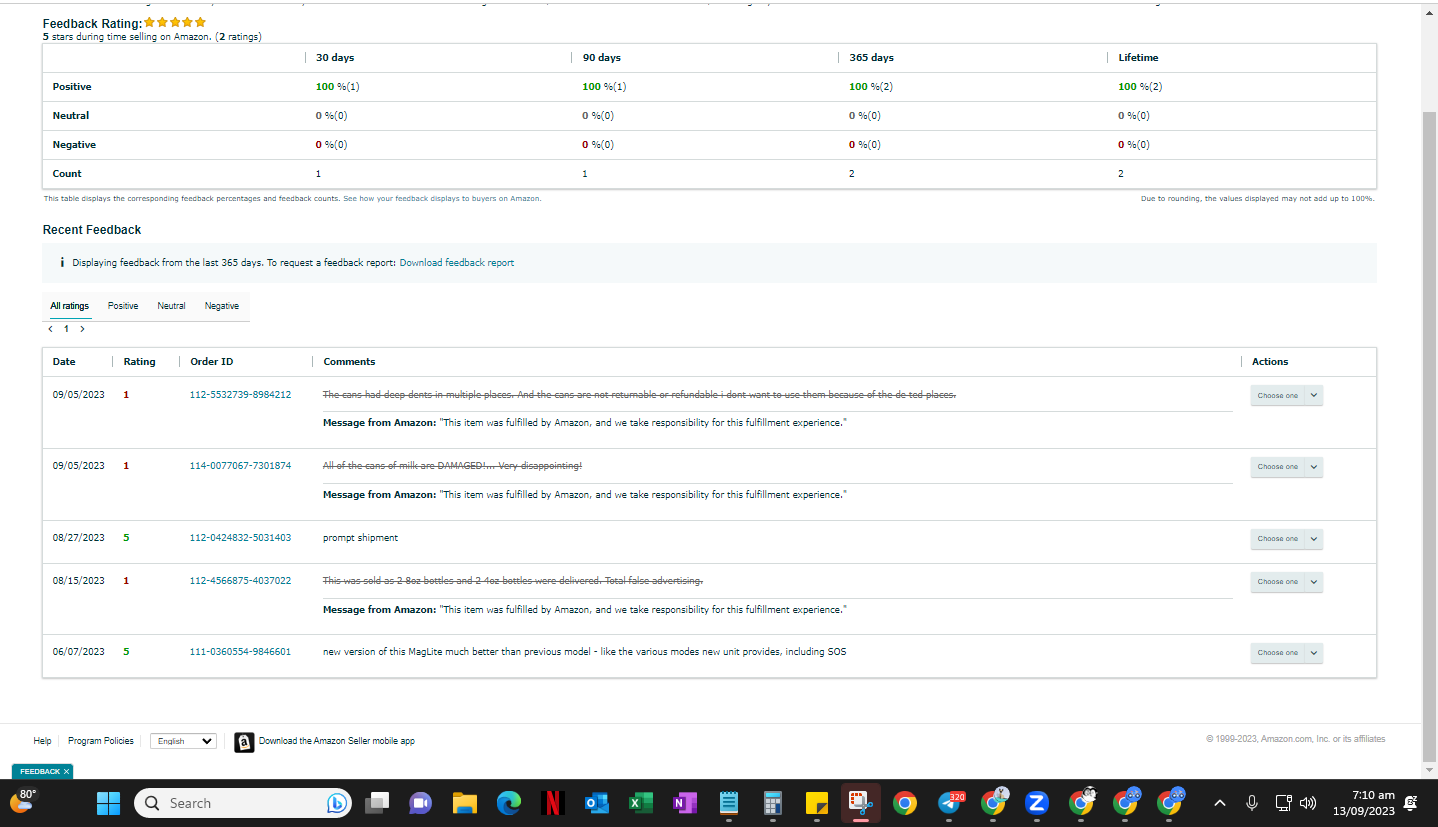Click the 365 days column header
This screenshot has height=827, width=1438.
(871, 58)
